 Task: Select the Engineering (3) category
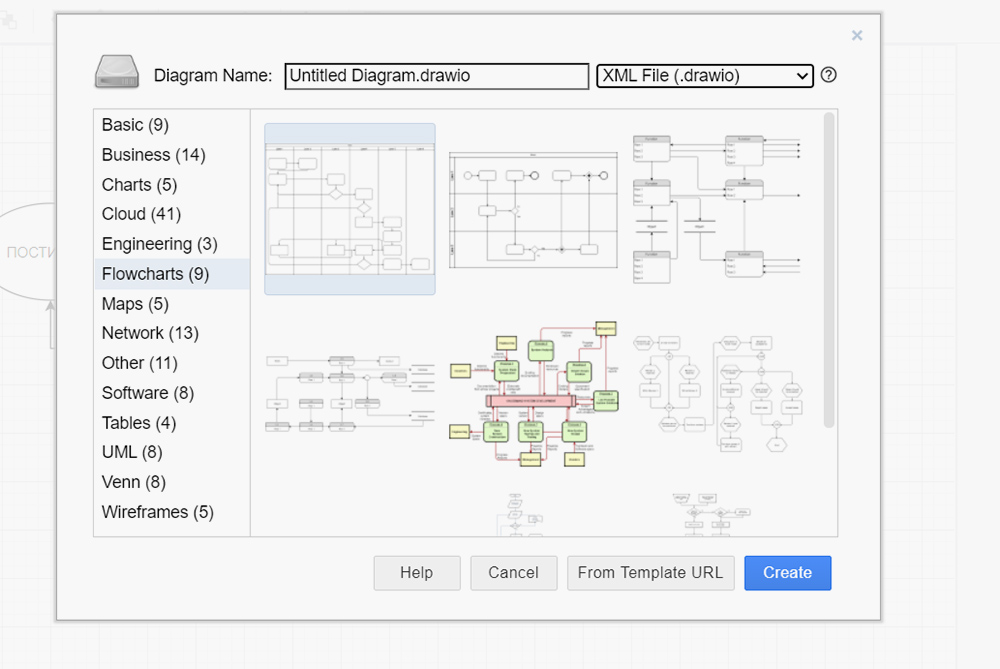click(172, 244)
